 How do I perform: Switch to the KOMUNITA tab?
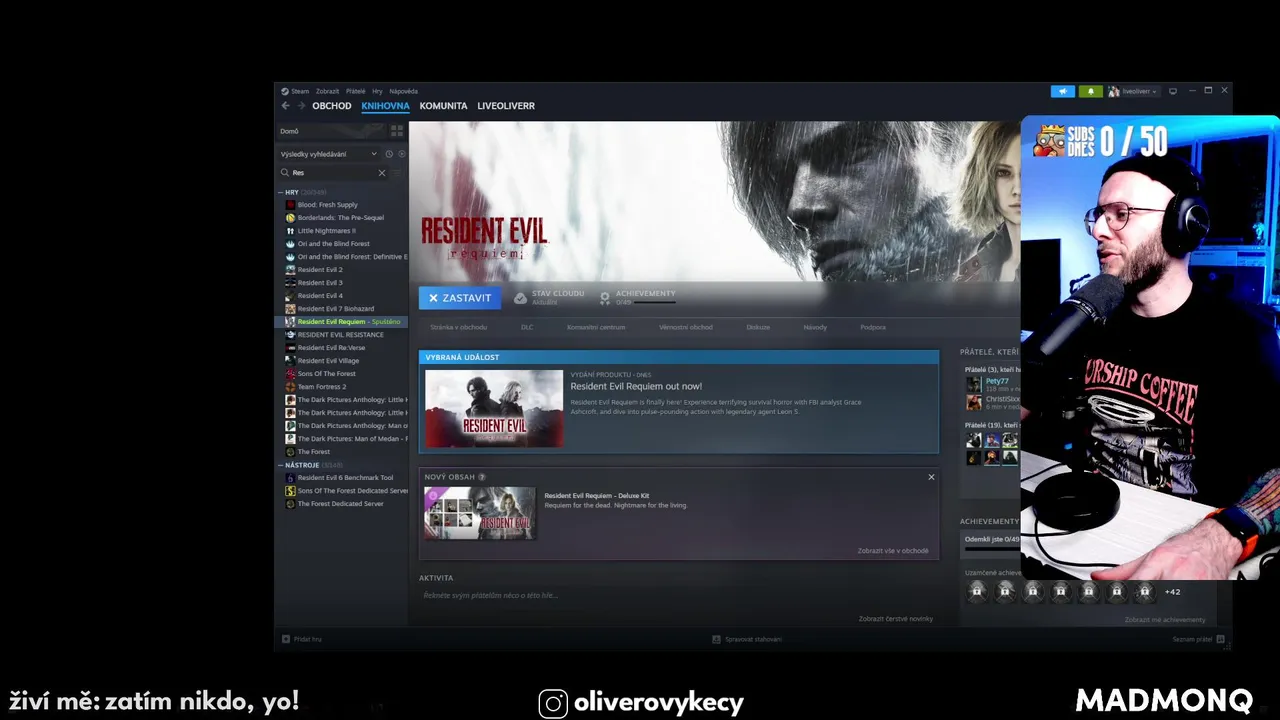point(443,106)
